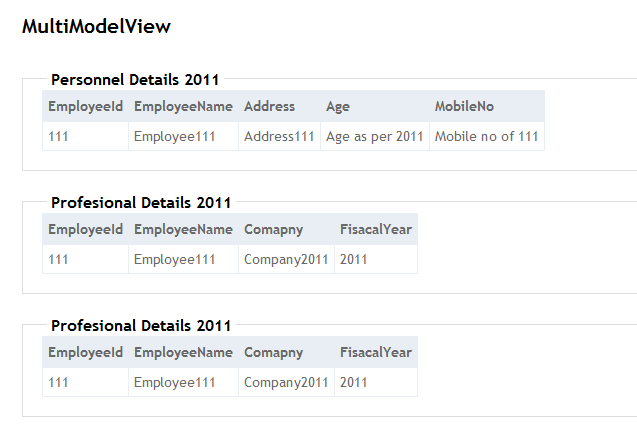Image resolution: width=637 pixels, height=439 pixels.
Task: Select the Address111 cell
Action: [279, 136]
